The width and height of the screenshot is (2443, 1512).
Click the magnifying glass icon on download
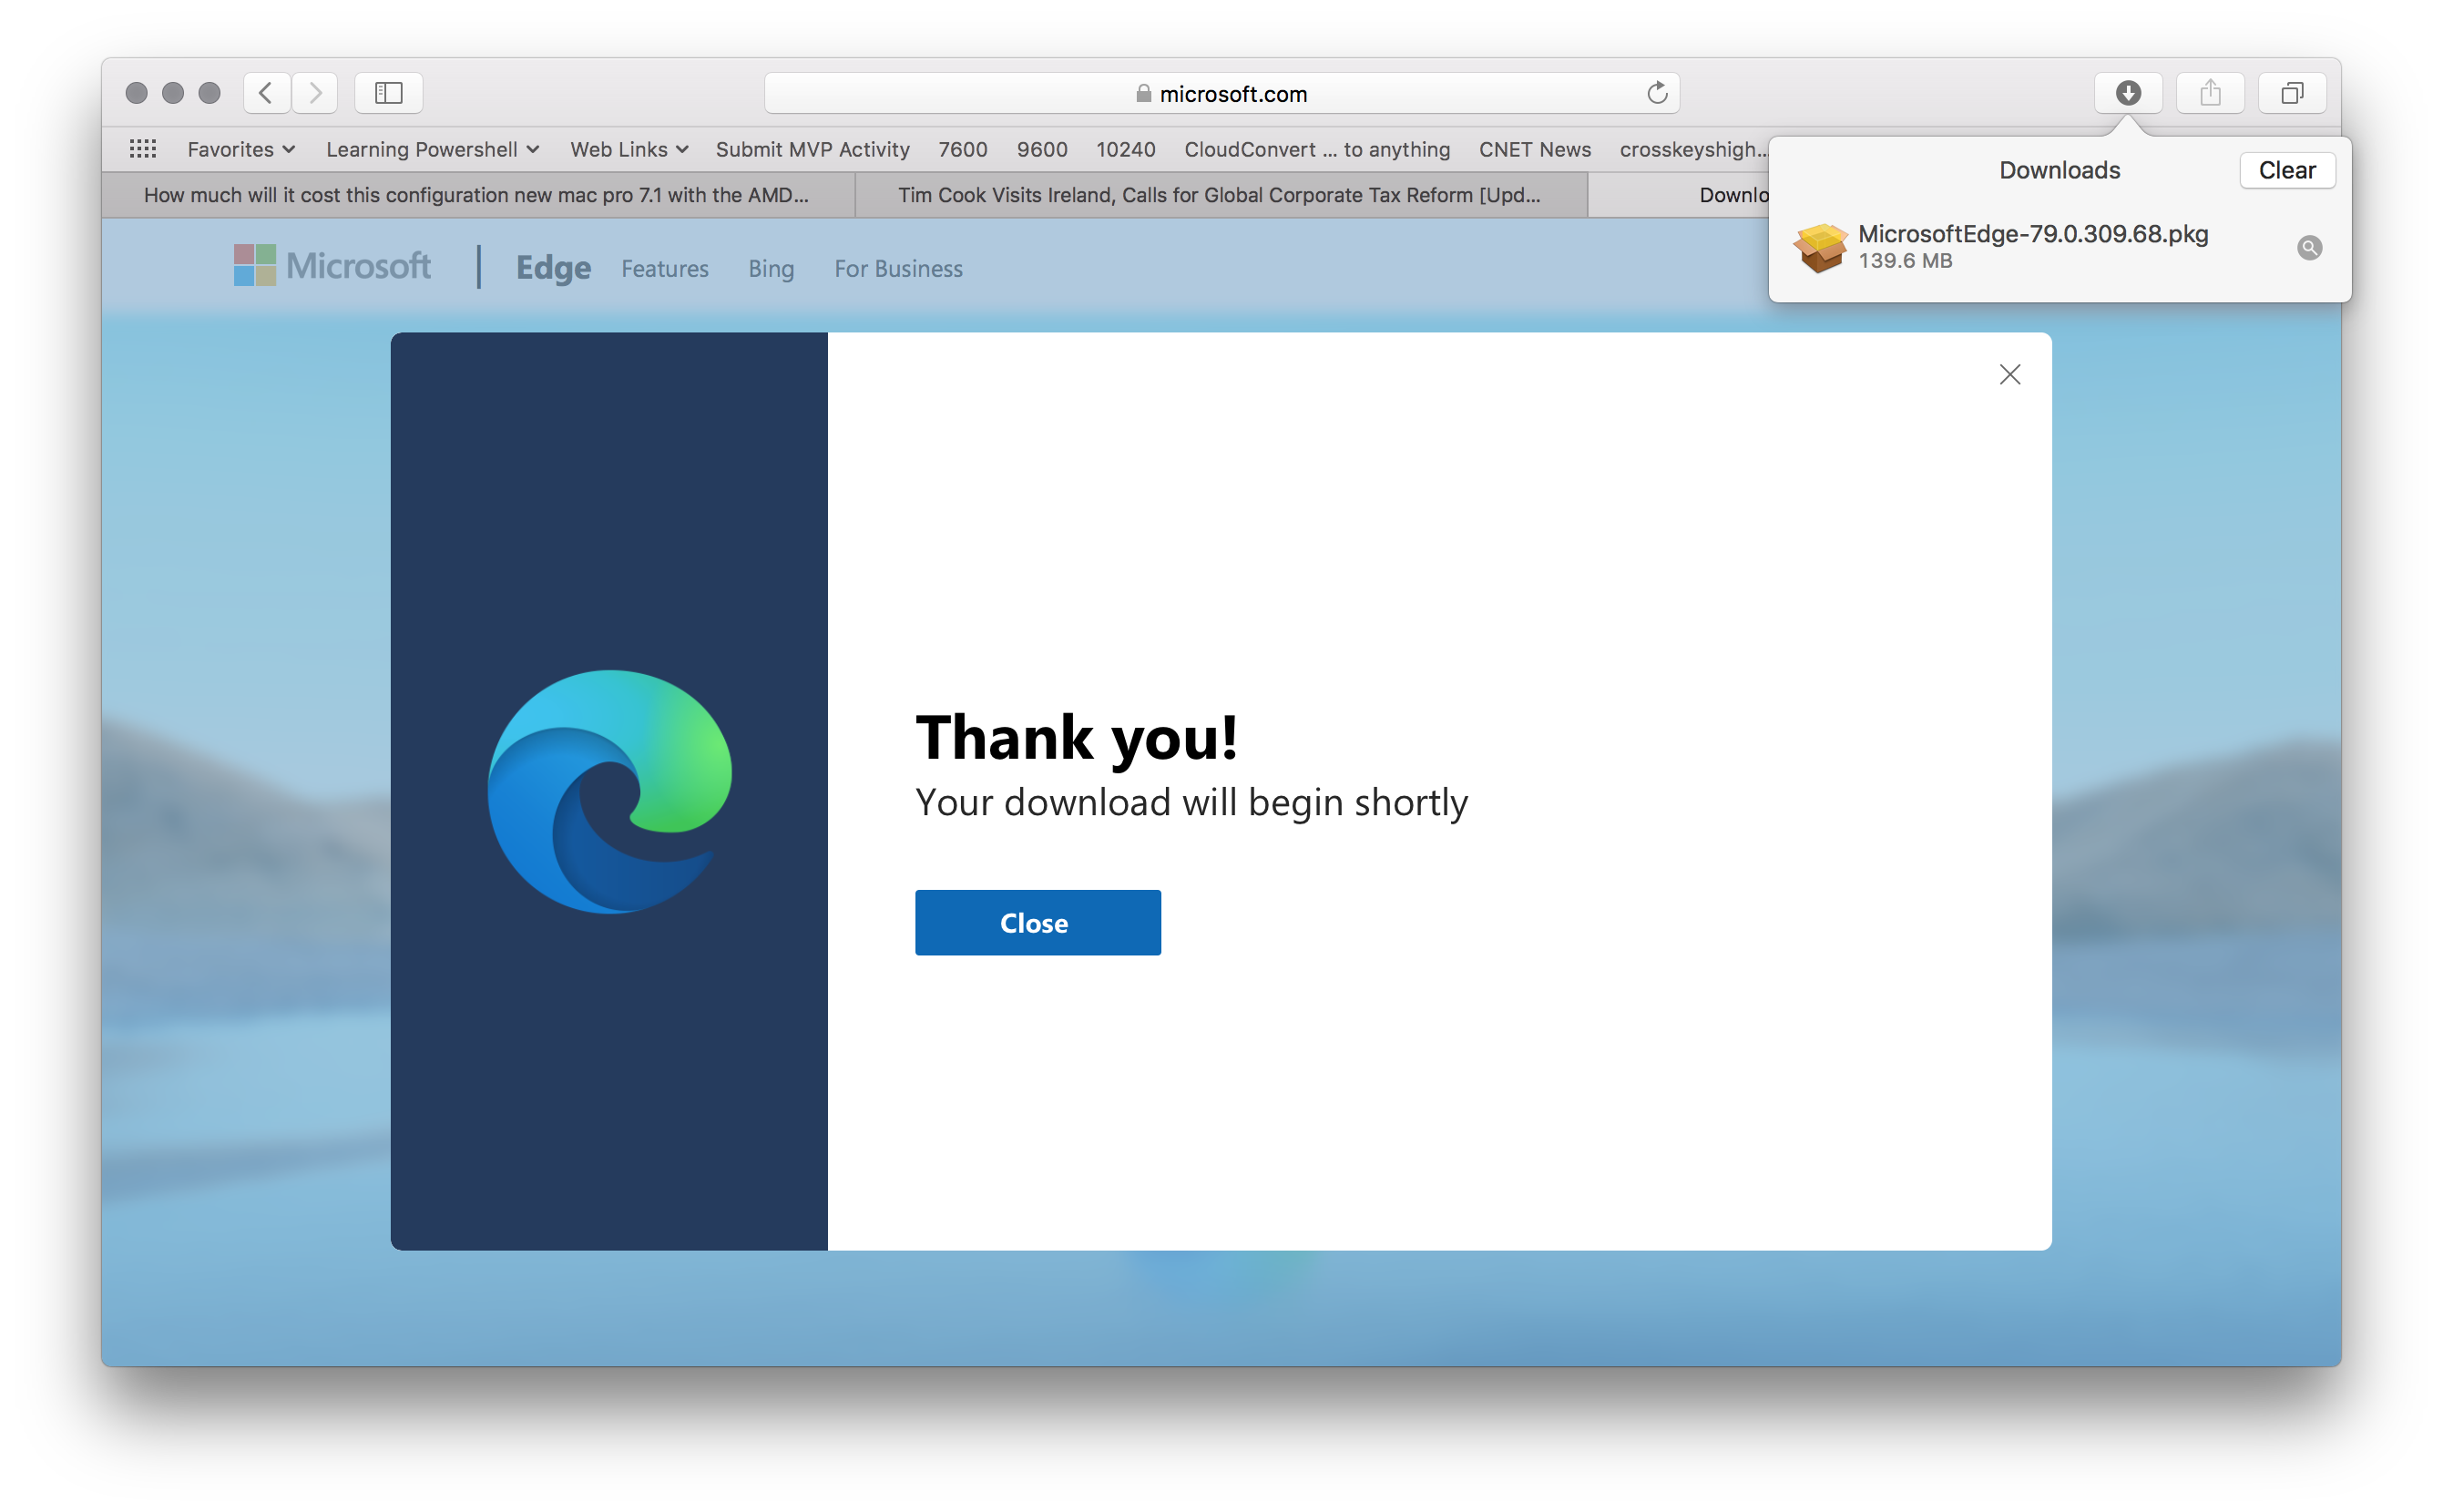(x=2310, y=248)
